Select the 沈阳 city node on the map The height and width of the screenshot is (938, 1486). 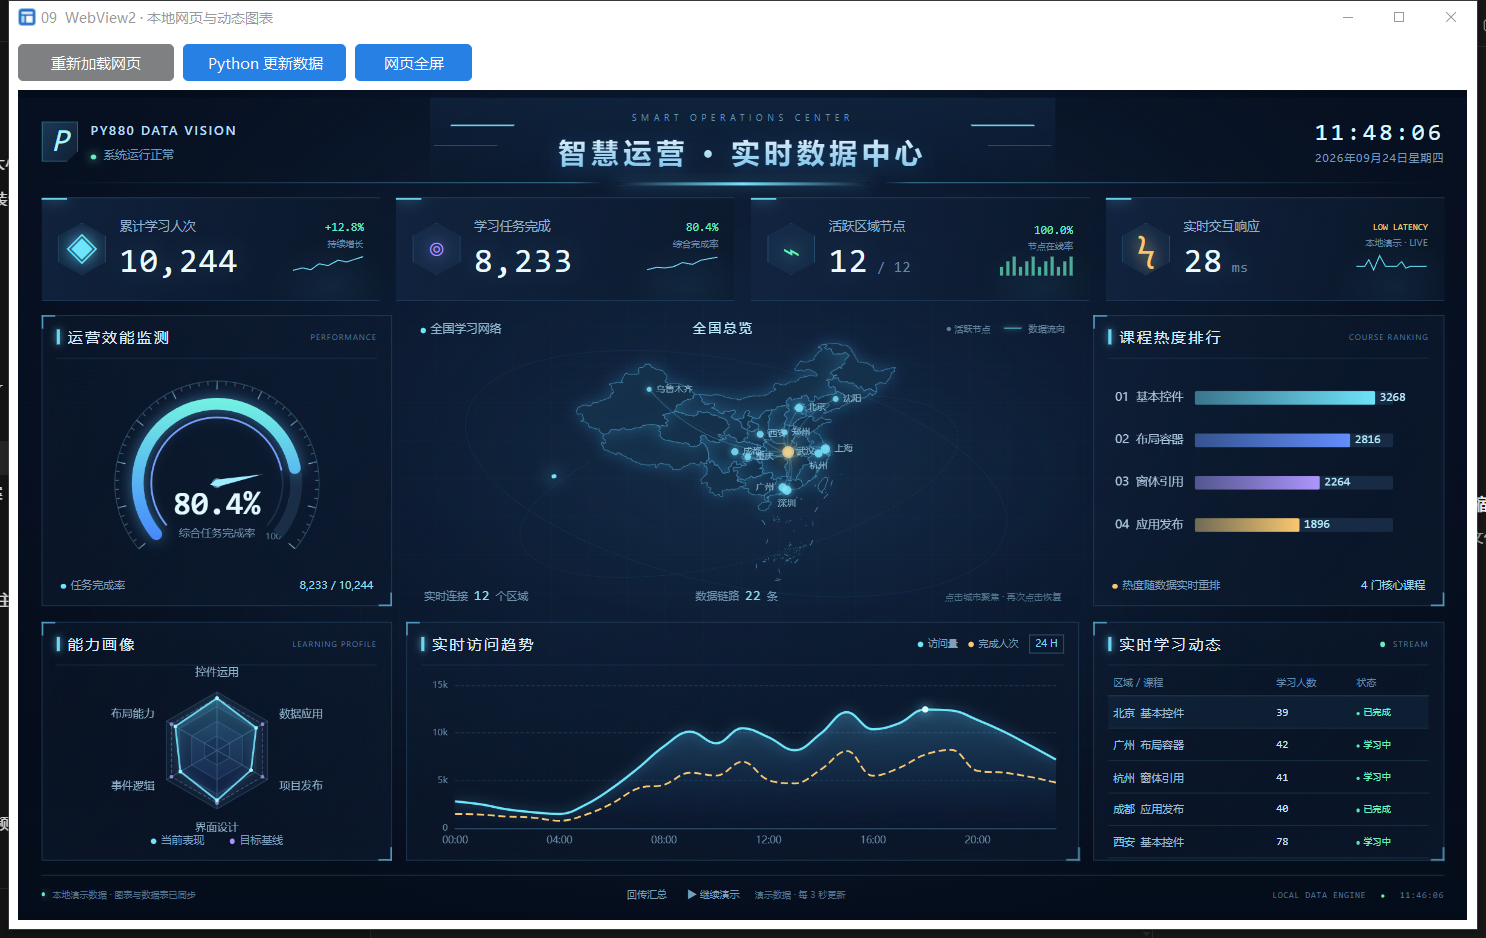(838, 398)
